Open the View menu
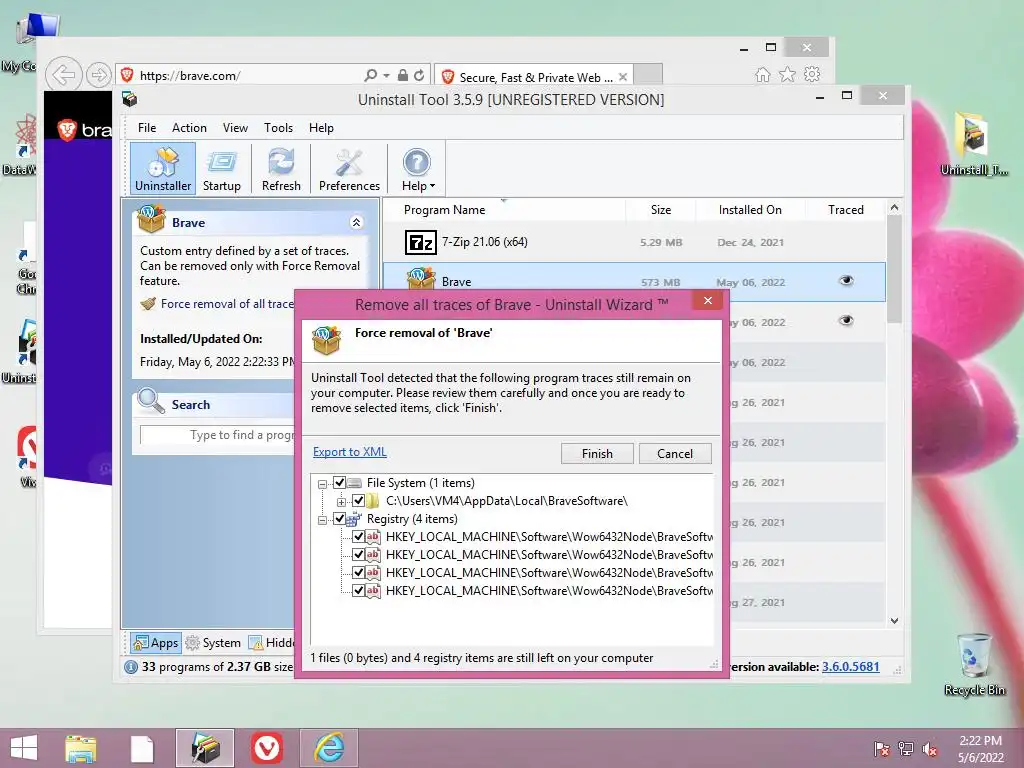Image resolution: width=1024 pixels, height=768 pixels. coord(235,128)
